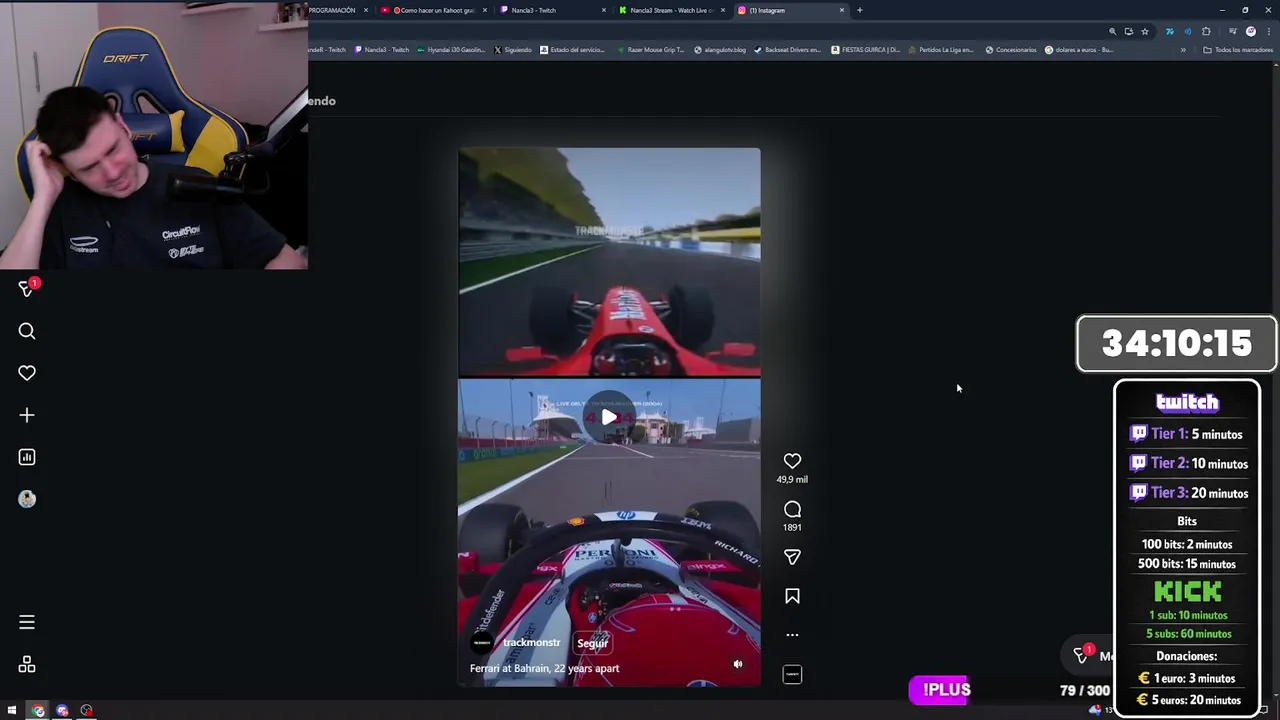
Task: Open the browser three-dot menu
Action: pyautogui.click(x=1268, y=31)
